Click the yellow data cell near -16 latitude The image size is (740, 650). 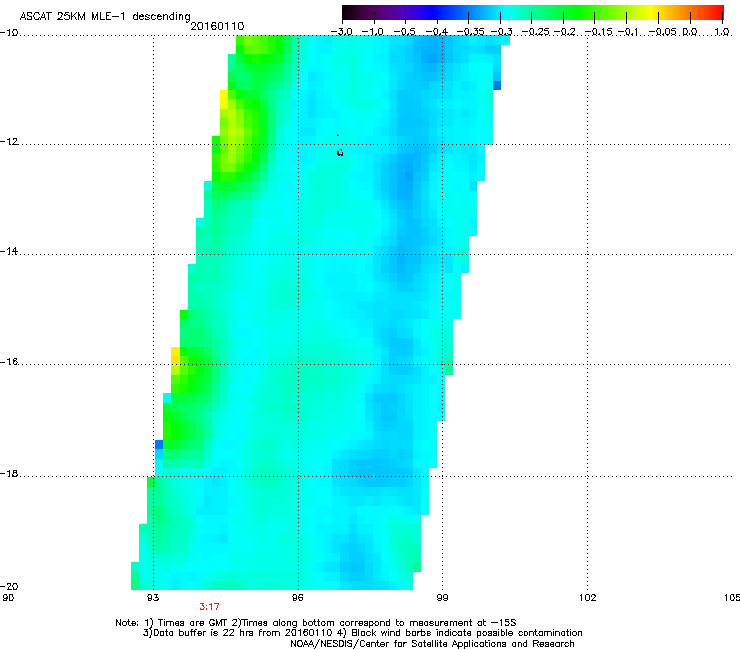pyautogui.click(x=175, y=356)
